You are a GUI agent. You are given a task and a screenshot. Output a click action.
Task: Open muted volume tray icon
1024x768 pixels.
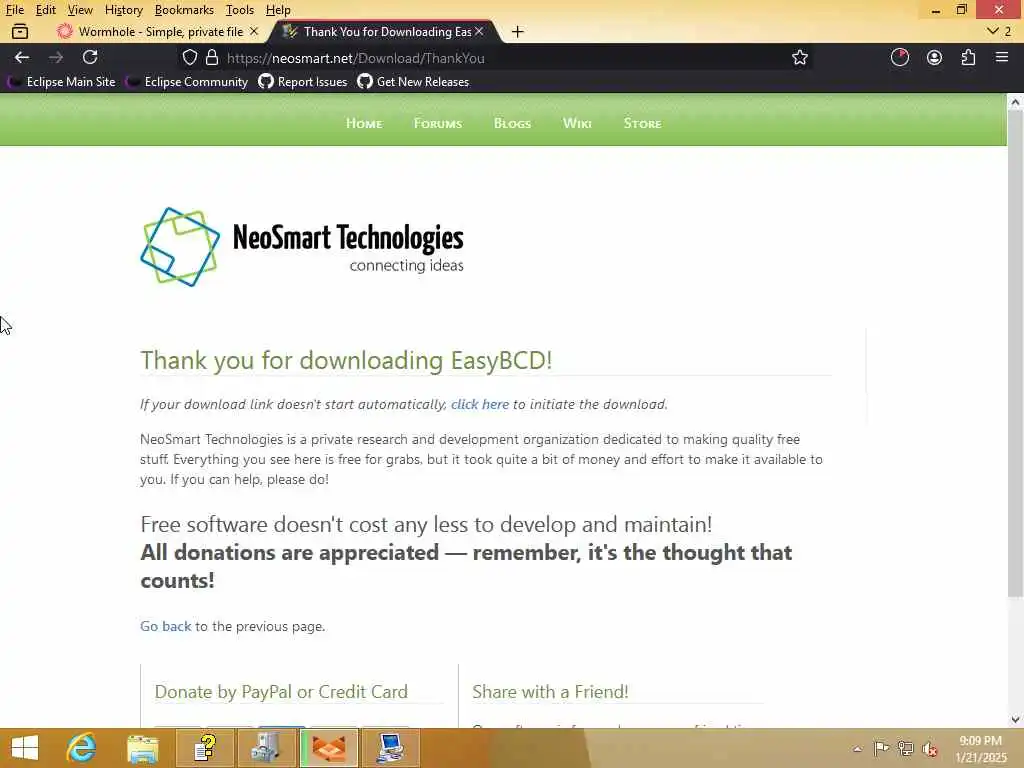point(929,748)
